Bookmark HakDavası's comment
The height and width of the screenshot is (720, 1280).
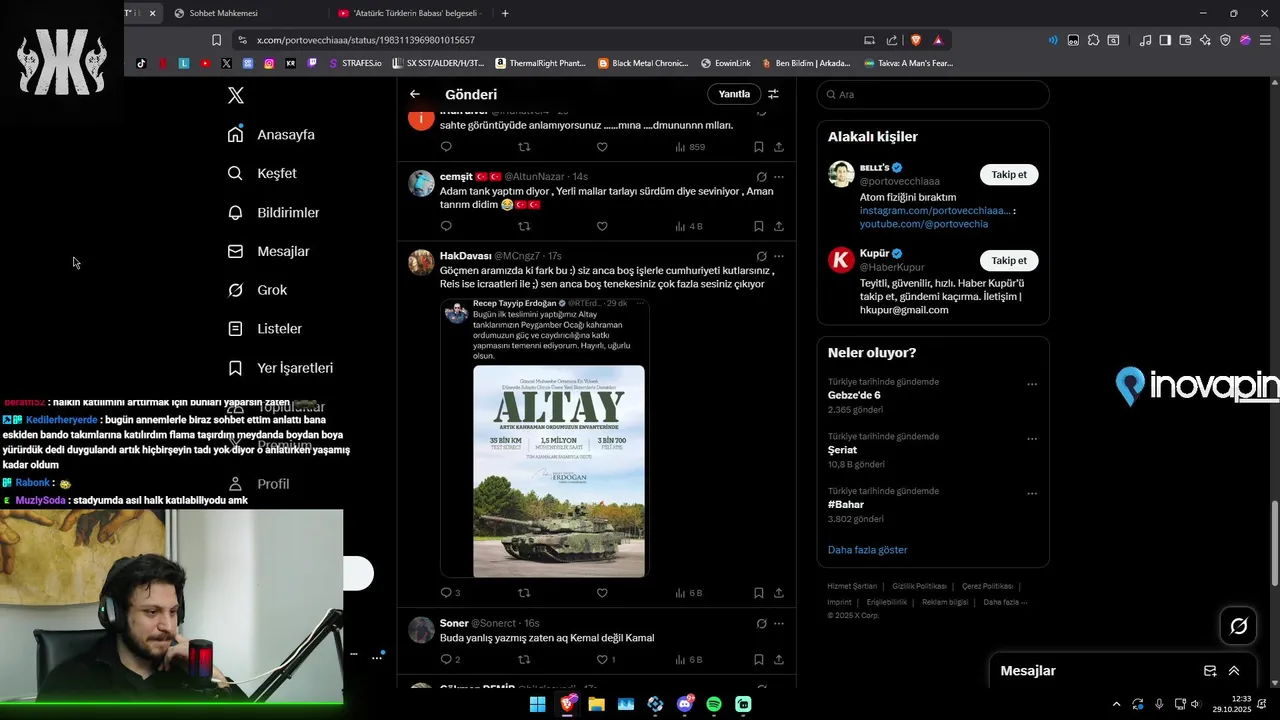tap(759, 593)
